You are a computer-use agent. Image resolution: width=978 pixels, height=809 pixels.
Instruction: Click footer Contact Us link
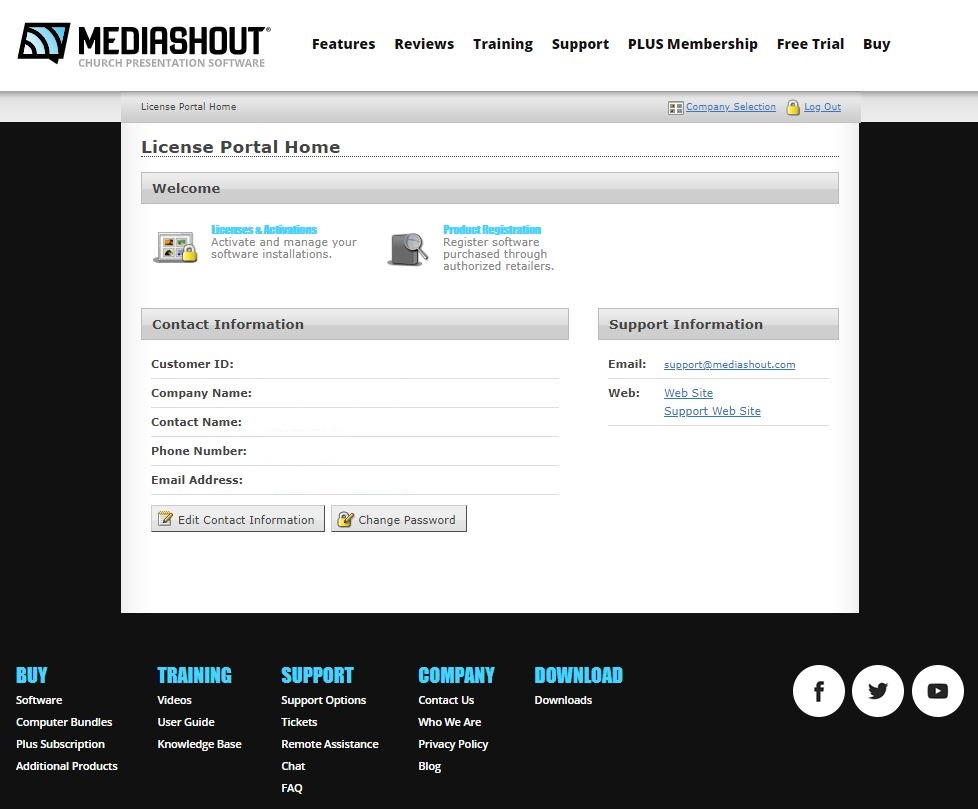click(x=446, y=700)
